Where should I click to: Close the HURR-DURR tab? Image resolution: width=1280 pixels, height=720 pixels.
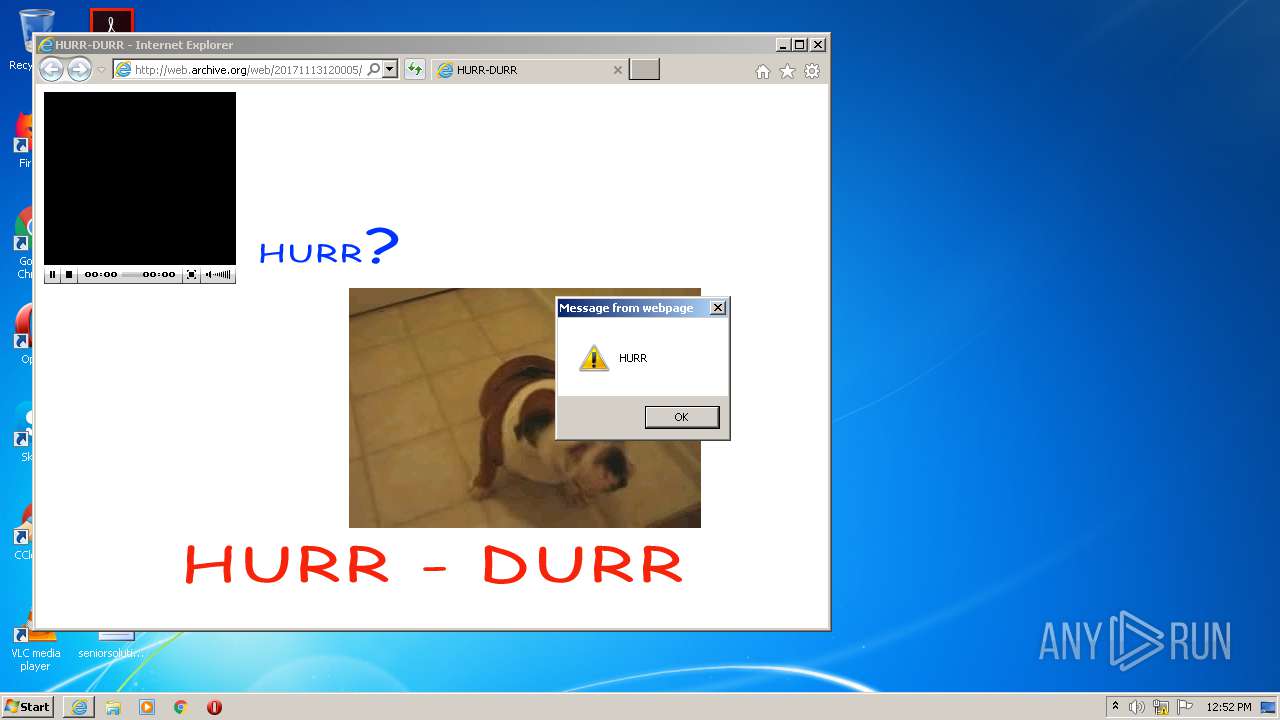617,70
